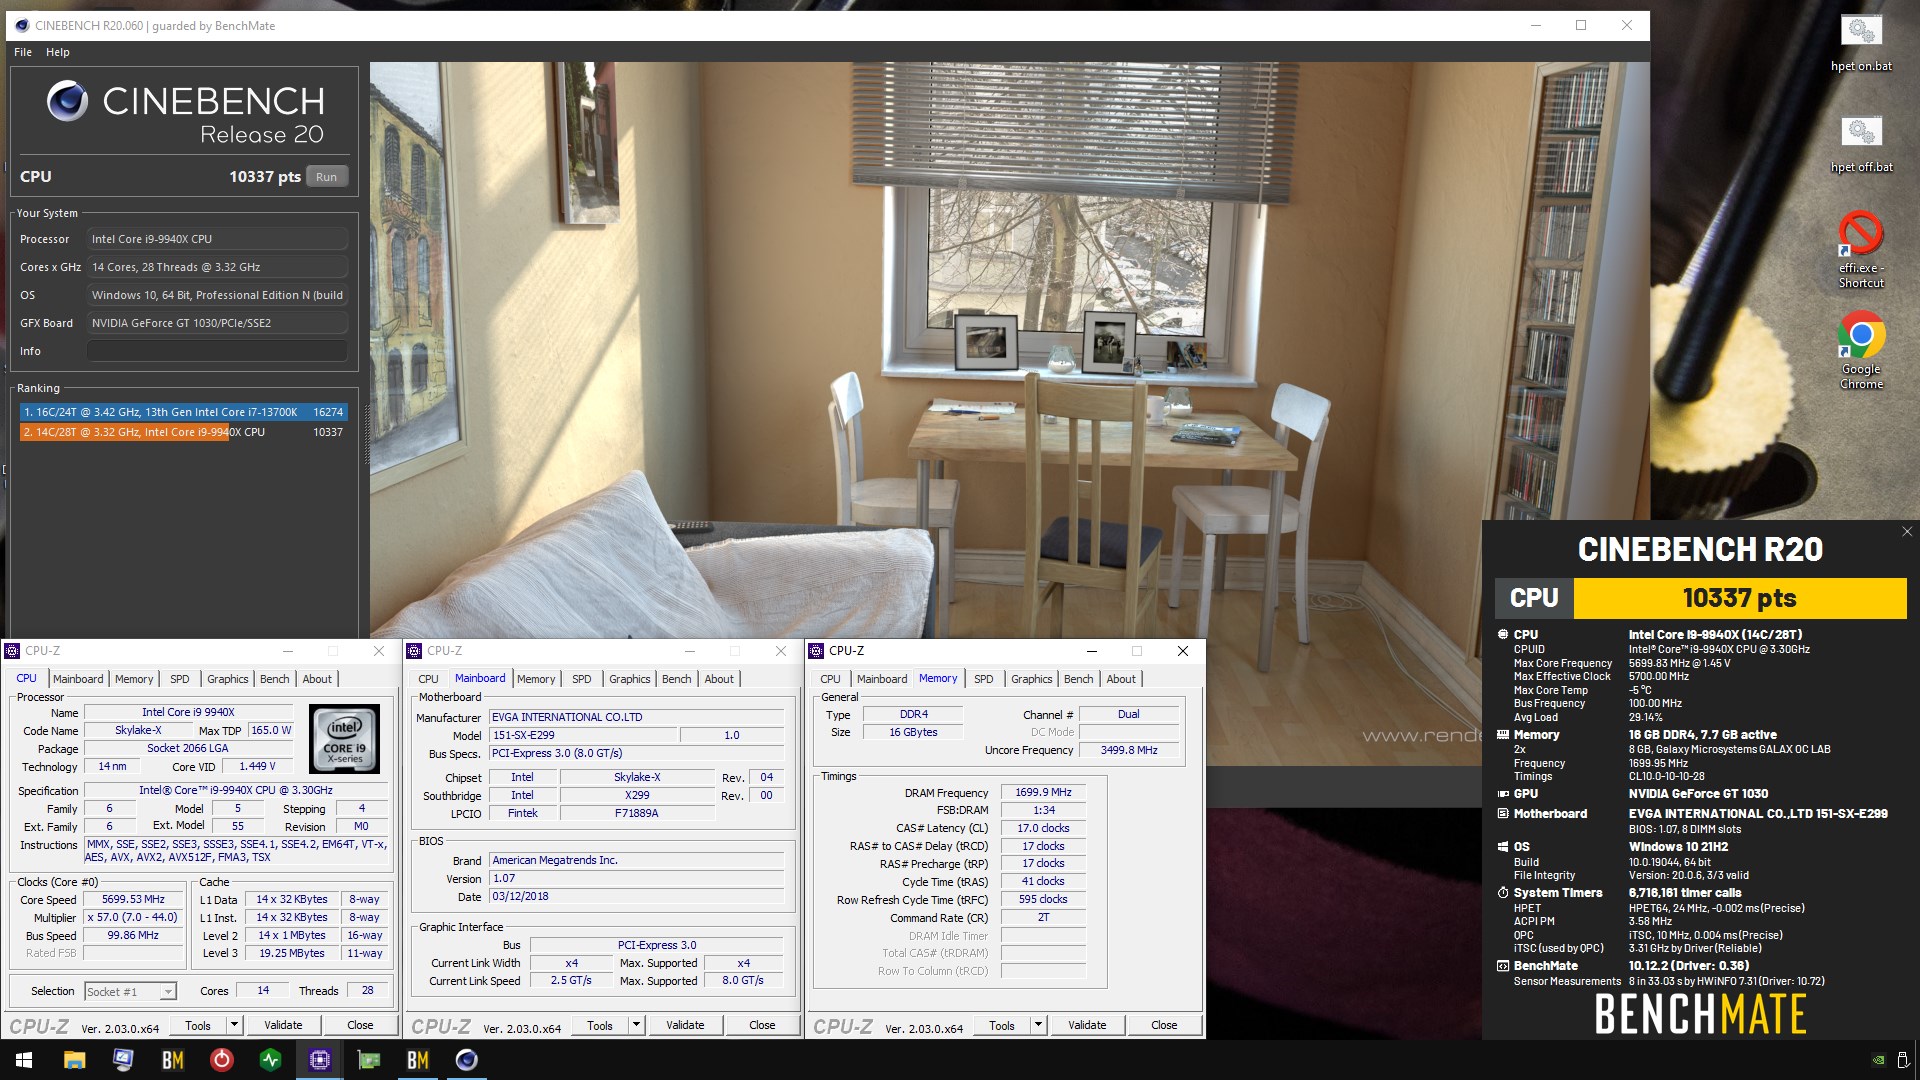Switch to Memory tab in left CPU-Z window
The width and height of the screenshot is (1920, 1080).
pos(134,679)
